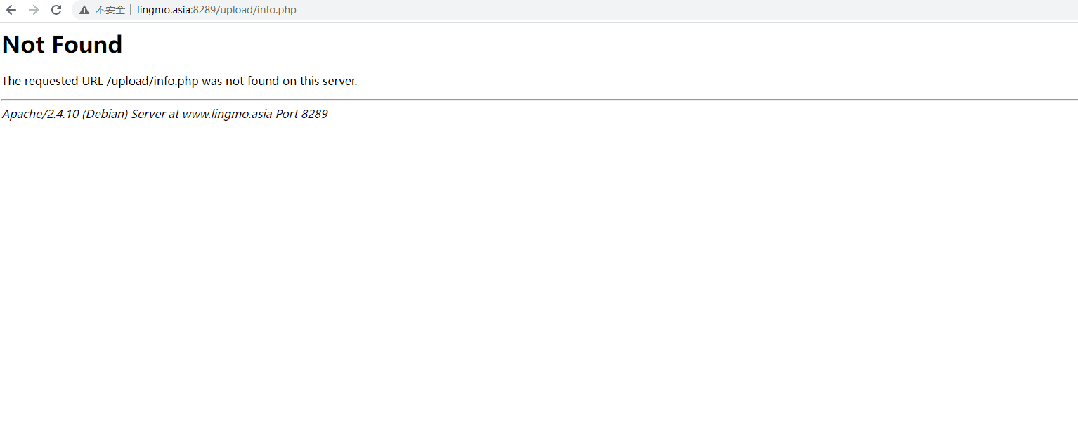
Task: Click the word "Server" in the signature
Action: (x=149, y=114)
